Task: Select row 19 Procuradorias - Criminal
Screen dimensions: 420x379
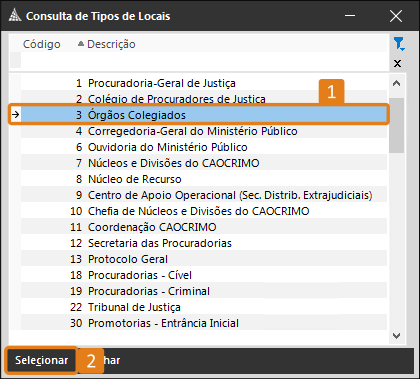Action: click(204, 291)
